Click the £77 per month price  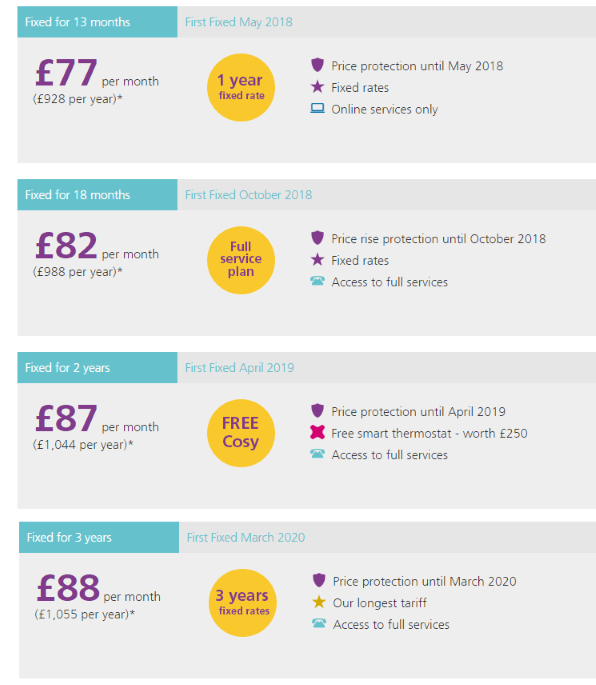point(97,73)
